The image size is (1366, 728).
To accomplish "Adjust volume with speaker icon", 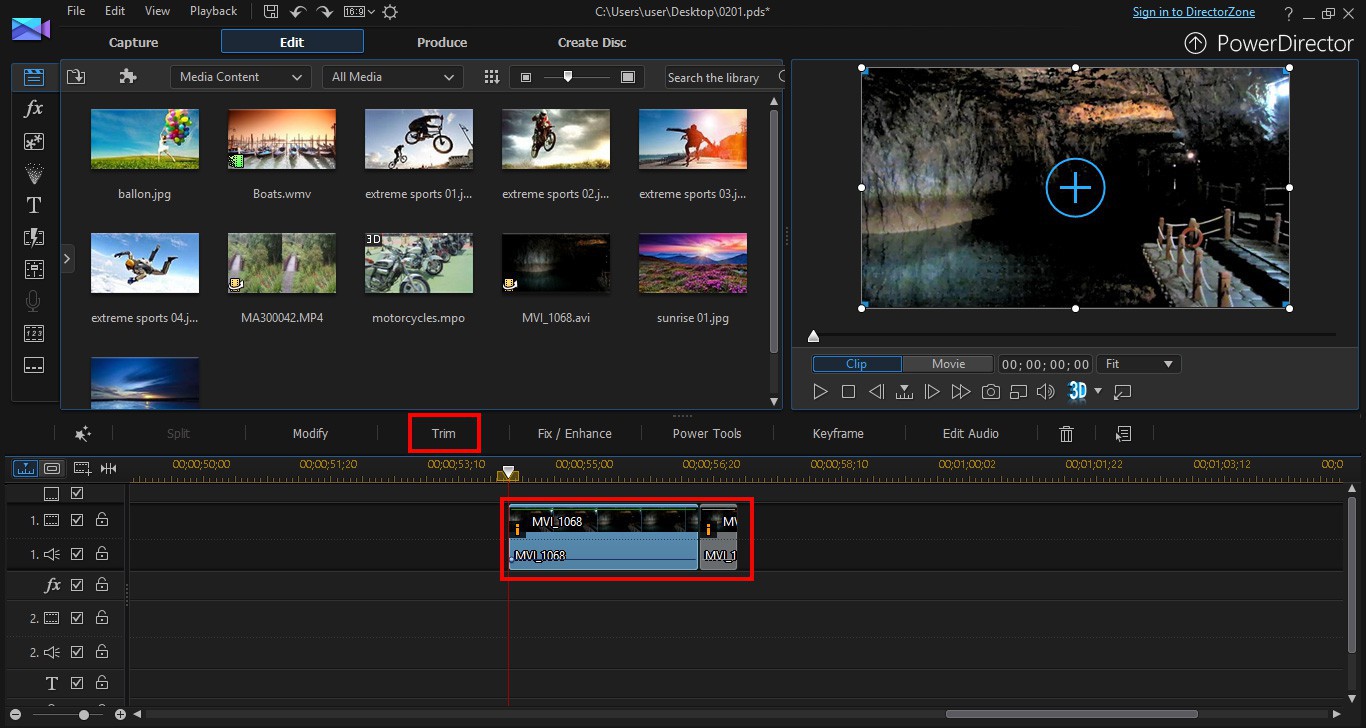I will pos(1046,392).
